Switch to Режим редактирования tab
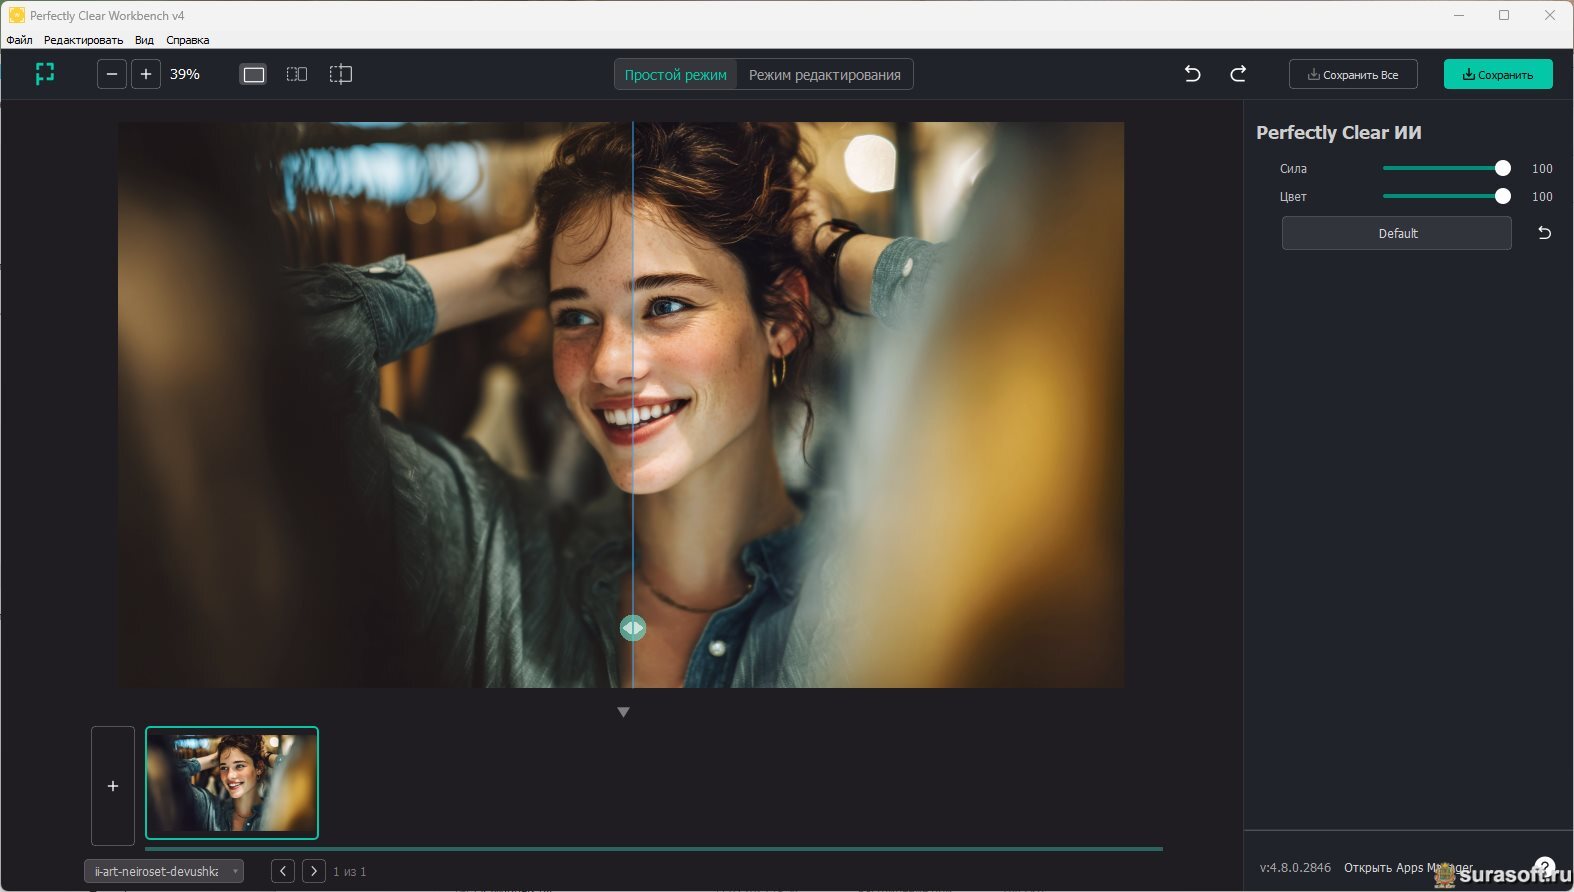1574x892 pixels. click(824, 75)
